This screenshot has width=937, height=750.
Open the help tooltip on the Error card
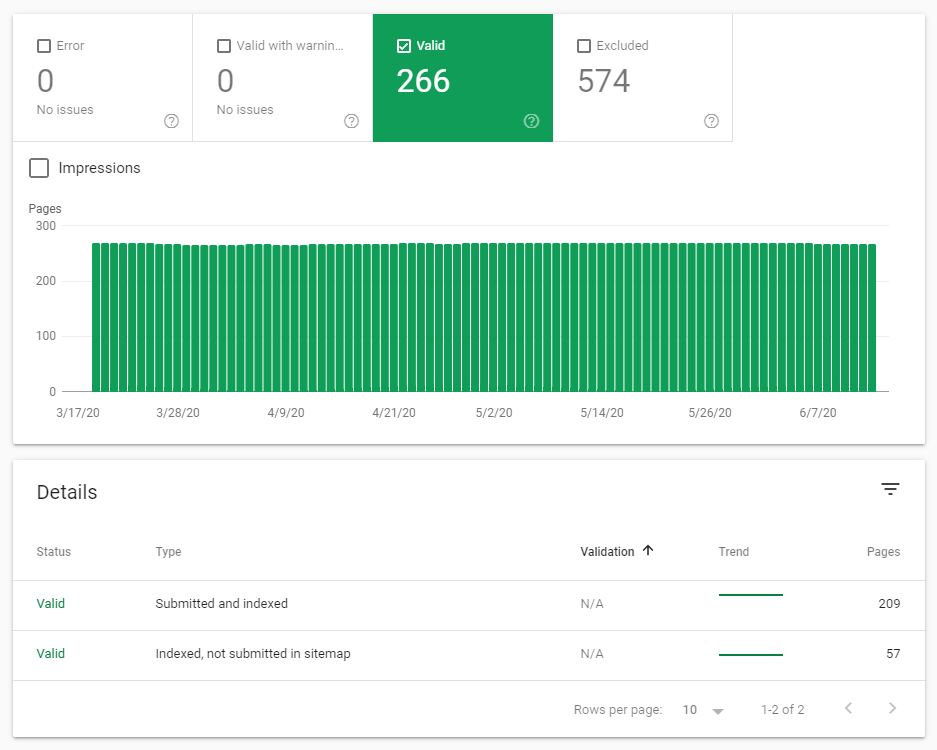point(171,121)
